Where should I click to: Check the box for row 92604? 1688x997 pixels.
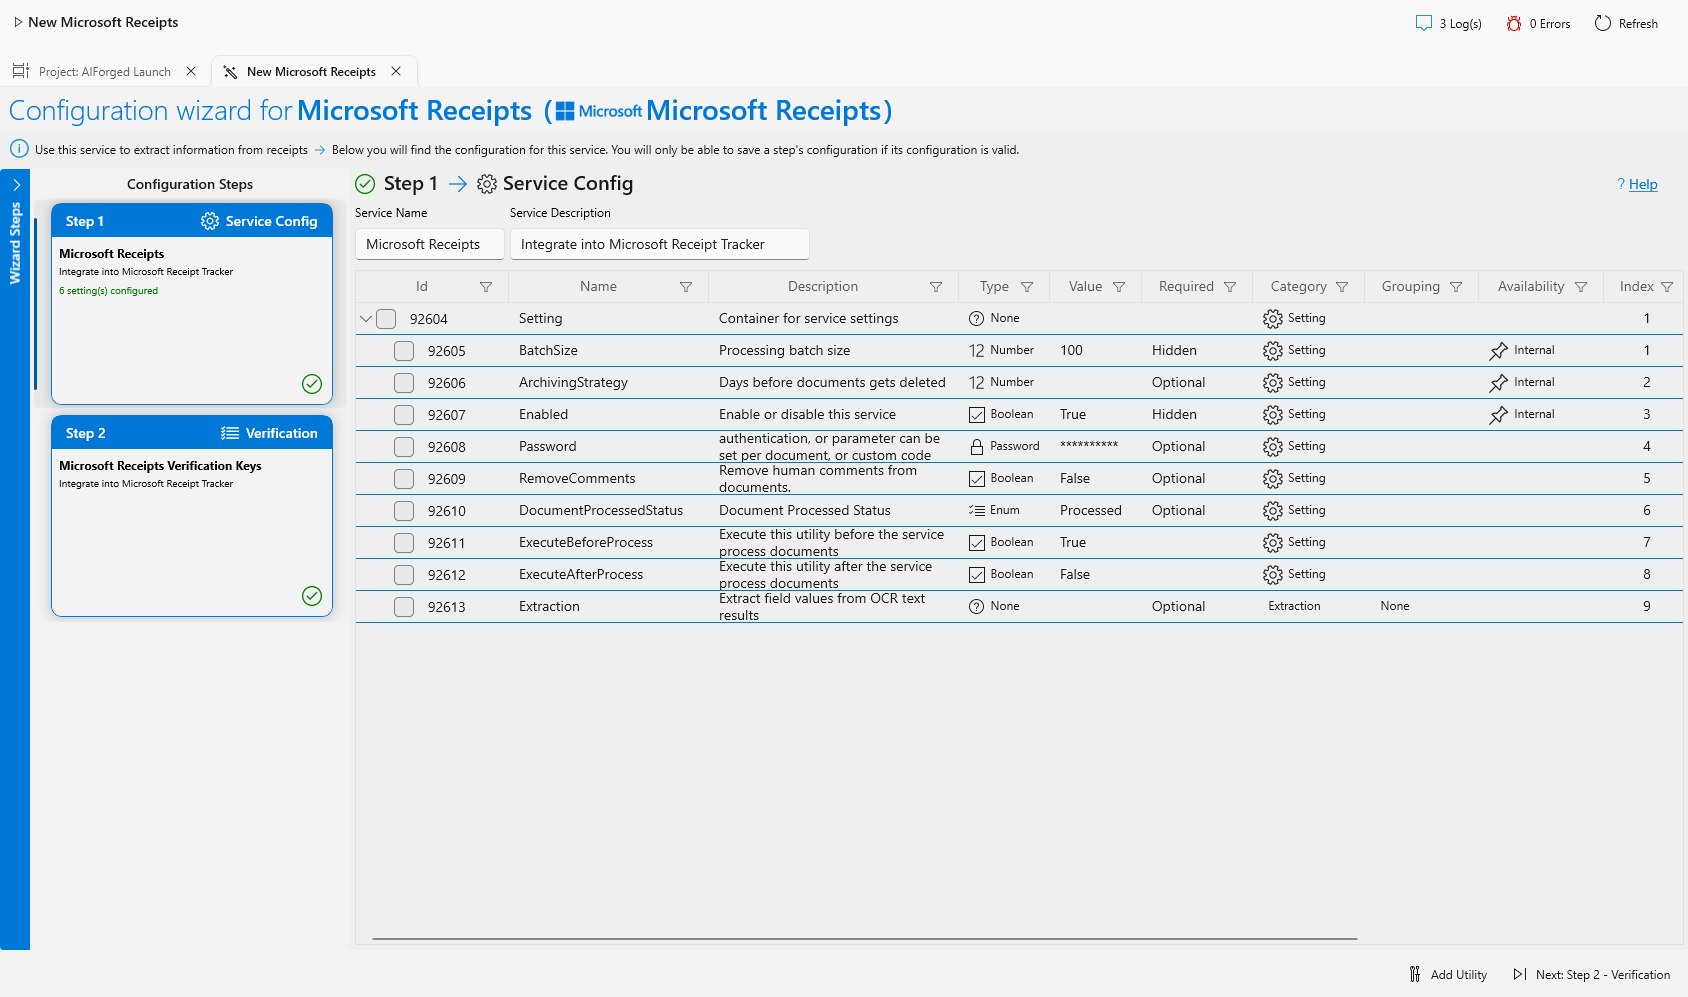point(386,319)
